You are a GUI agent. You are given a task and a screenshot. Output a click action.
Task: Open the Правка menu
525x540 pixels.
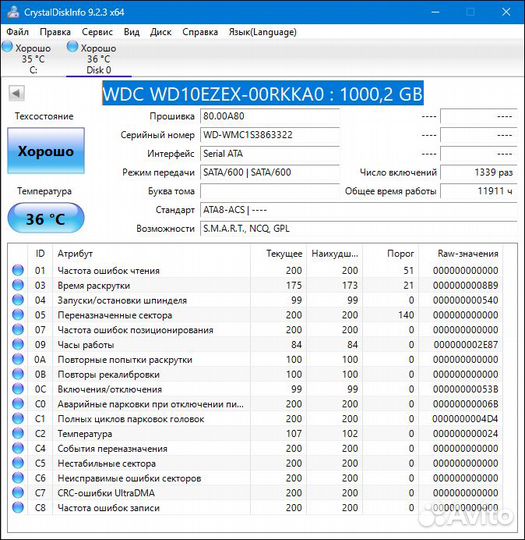[x=55, y=32]
